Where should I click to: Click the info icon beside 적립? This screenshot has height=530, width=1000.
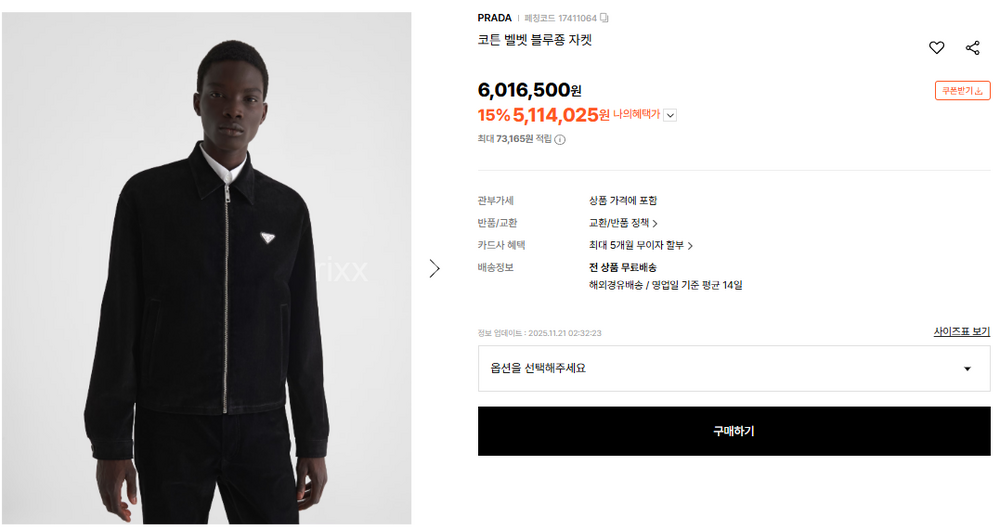point(560,139)
